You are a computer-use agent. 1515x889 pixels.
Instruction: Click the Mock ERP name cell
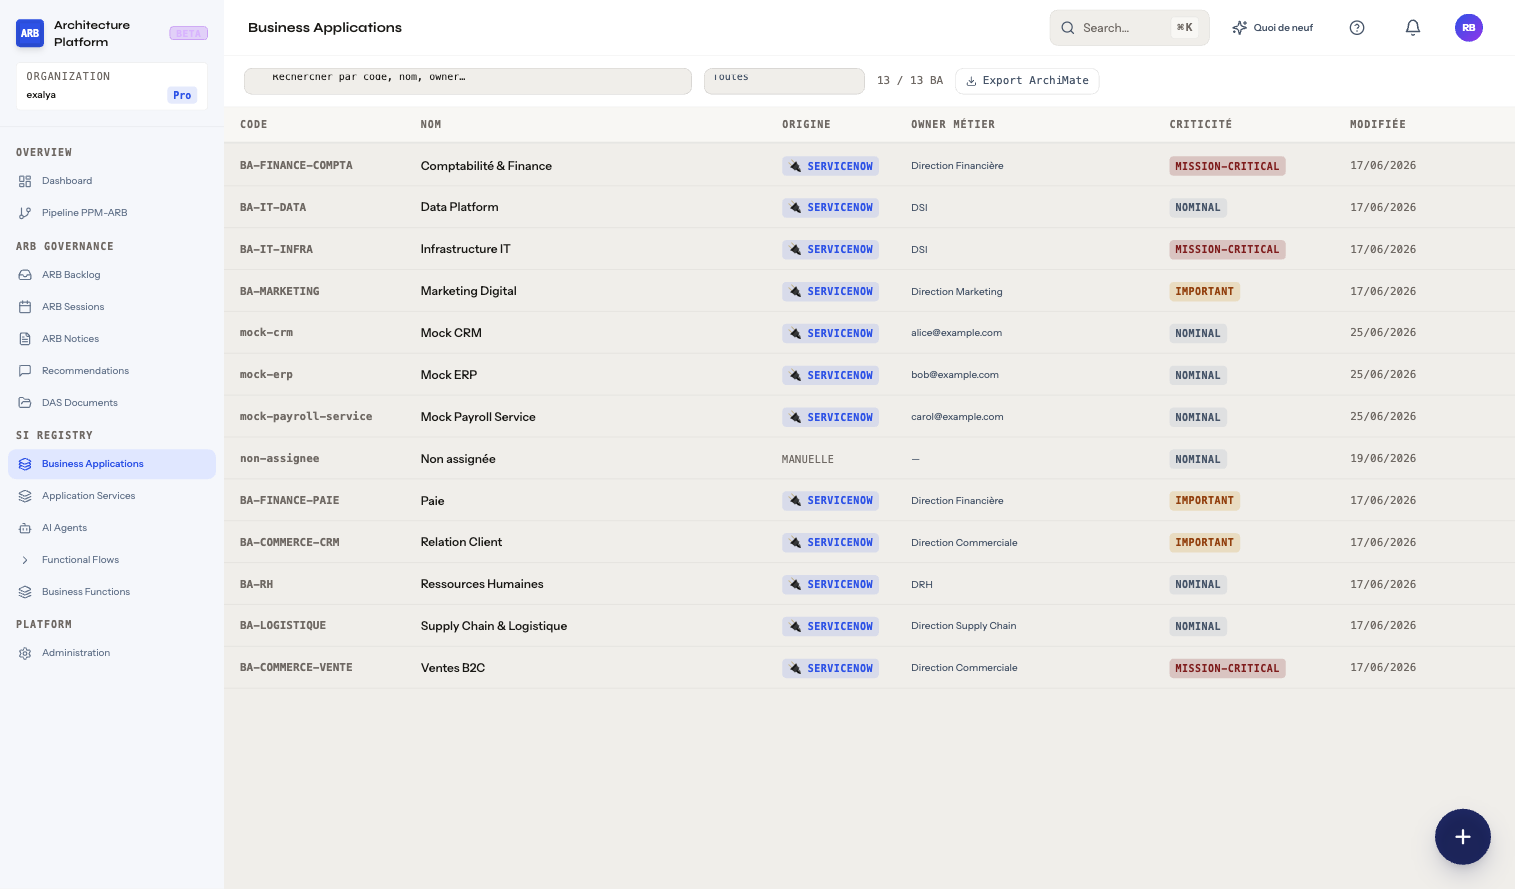coord(449,375)
